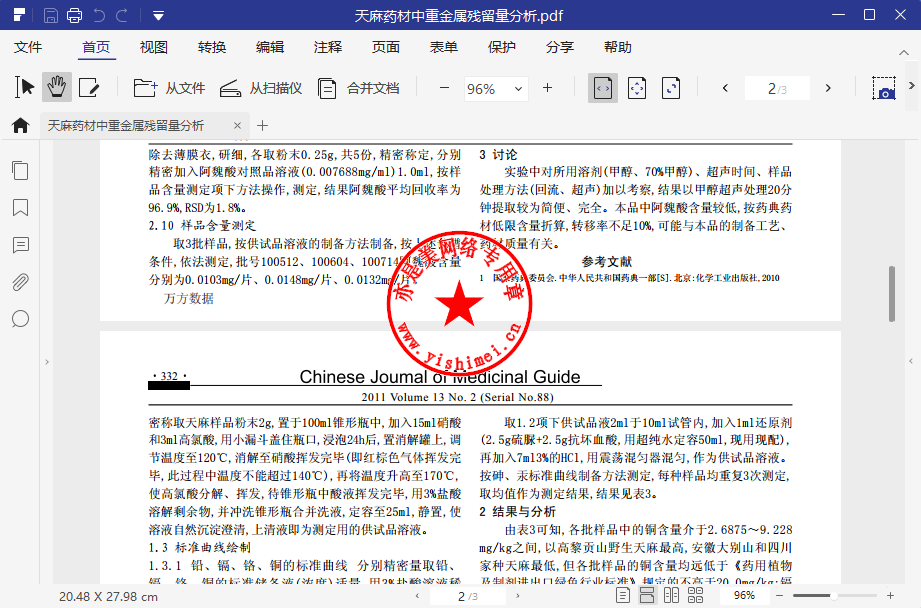Open the quick access customize dropdown
This screenshot has width=921, height=608.
(158, 16)
